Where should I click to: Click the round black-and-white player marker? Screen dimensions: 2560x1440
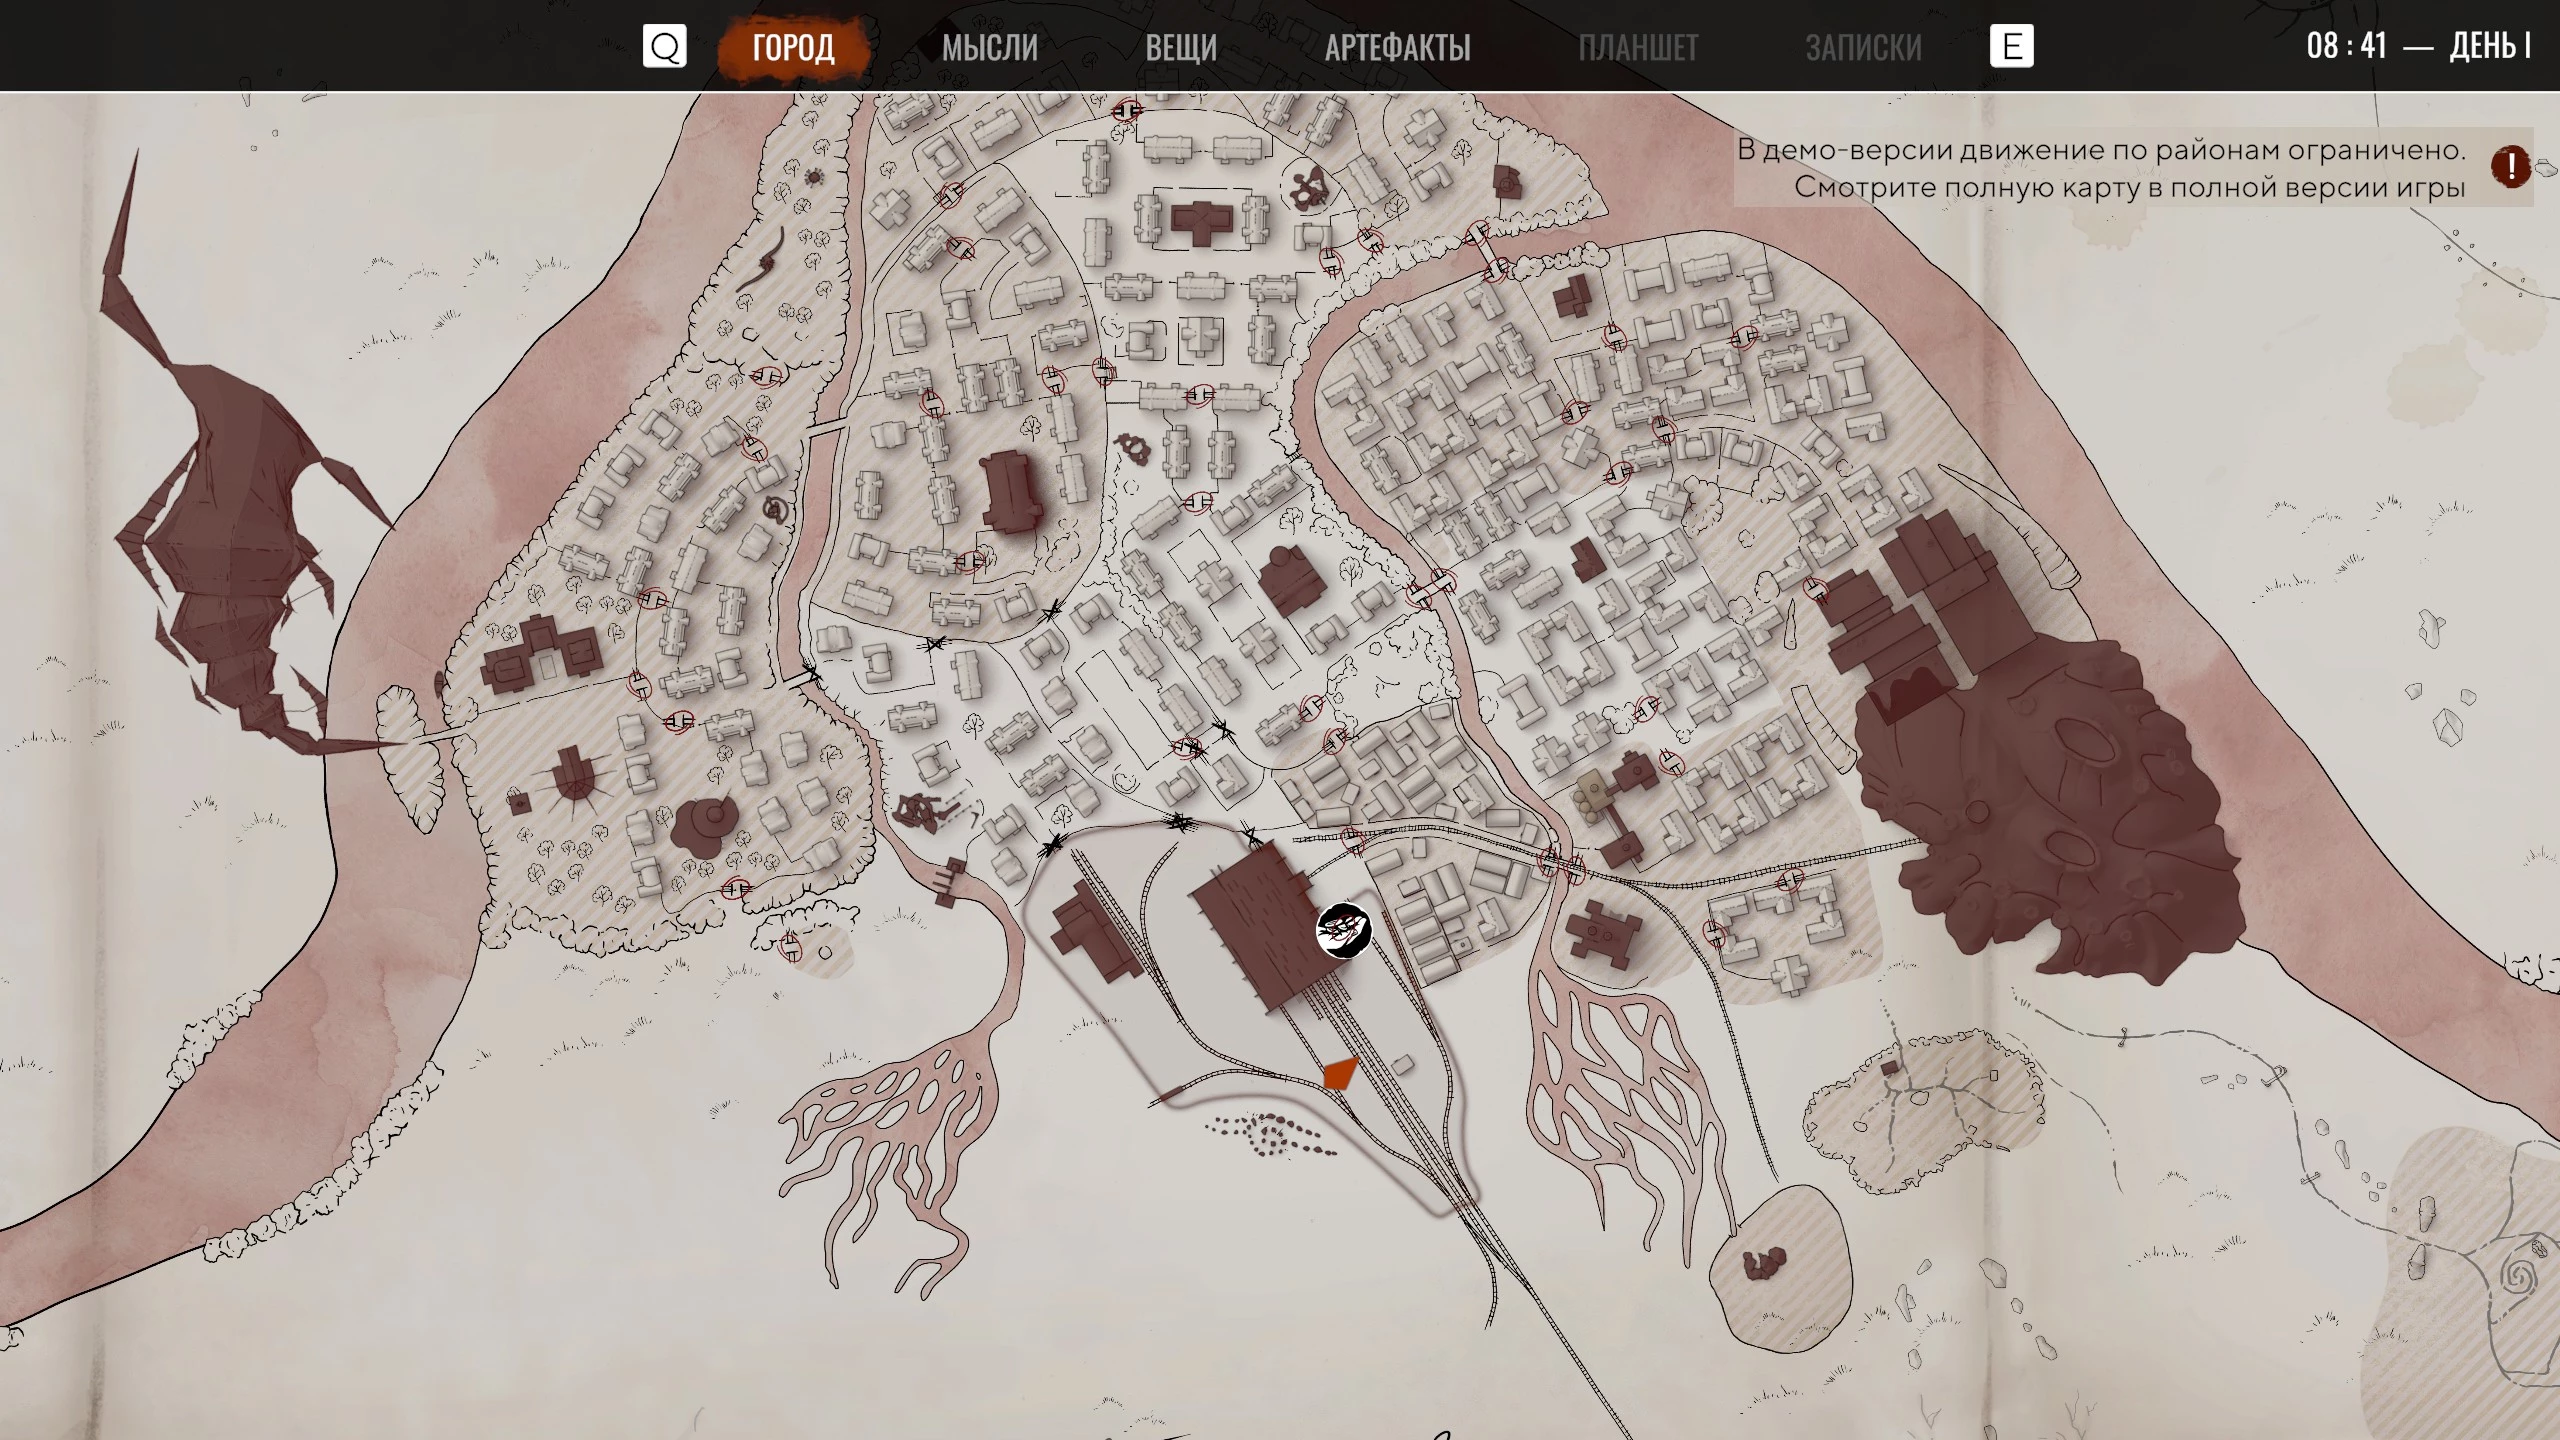1343,930
